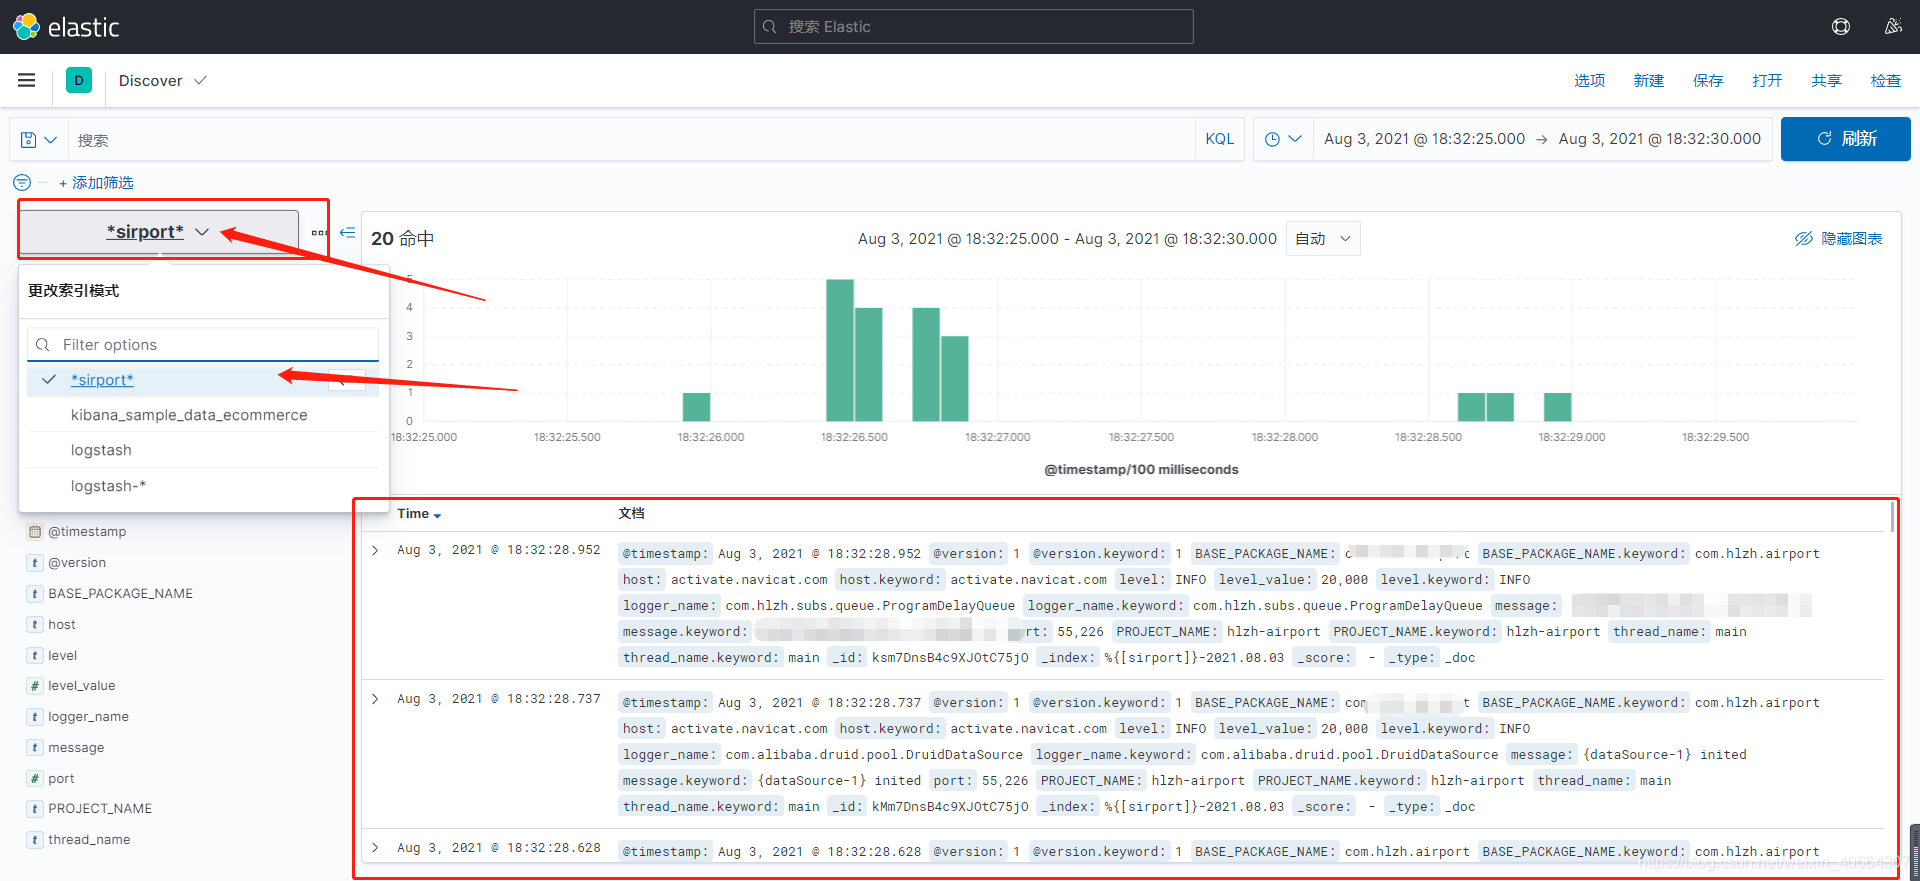Click 保存 in the top menu
Image resolution: width=1920 pixels, height=881 pixels.
click(x=1708, y=81)
